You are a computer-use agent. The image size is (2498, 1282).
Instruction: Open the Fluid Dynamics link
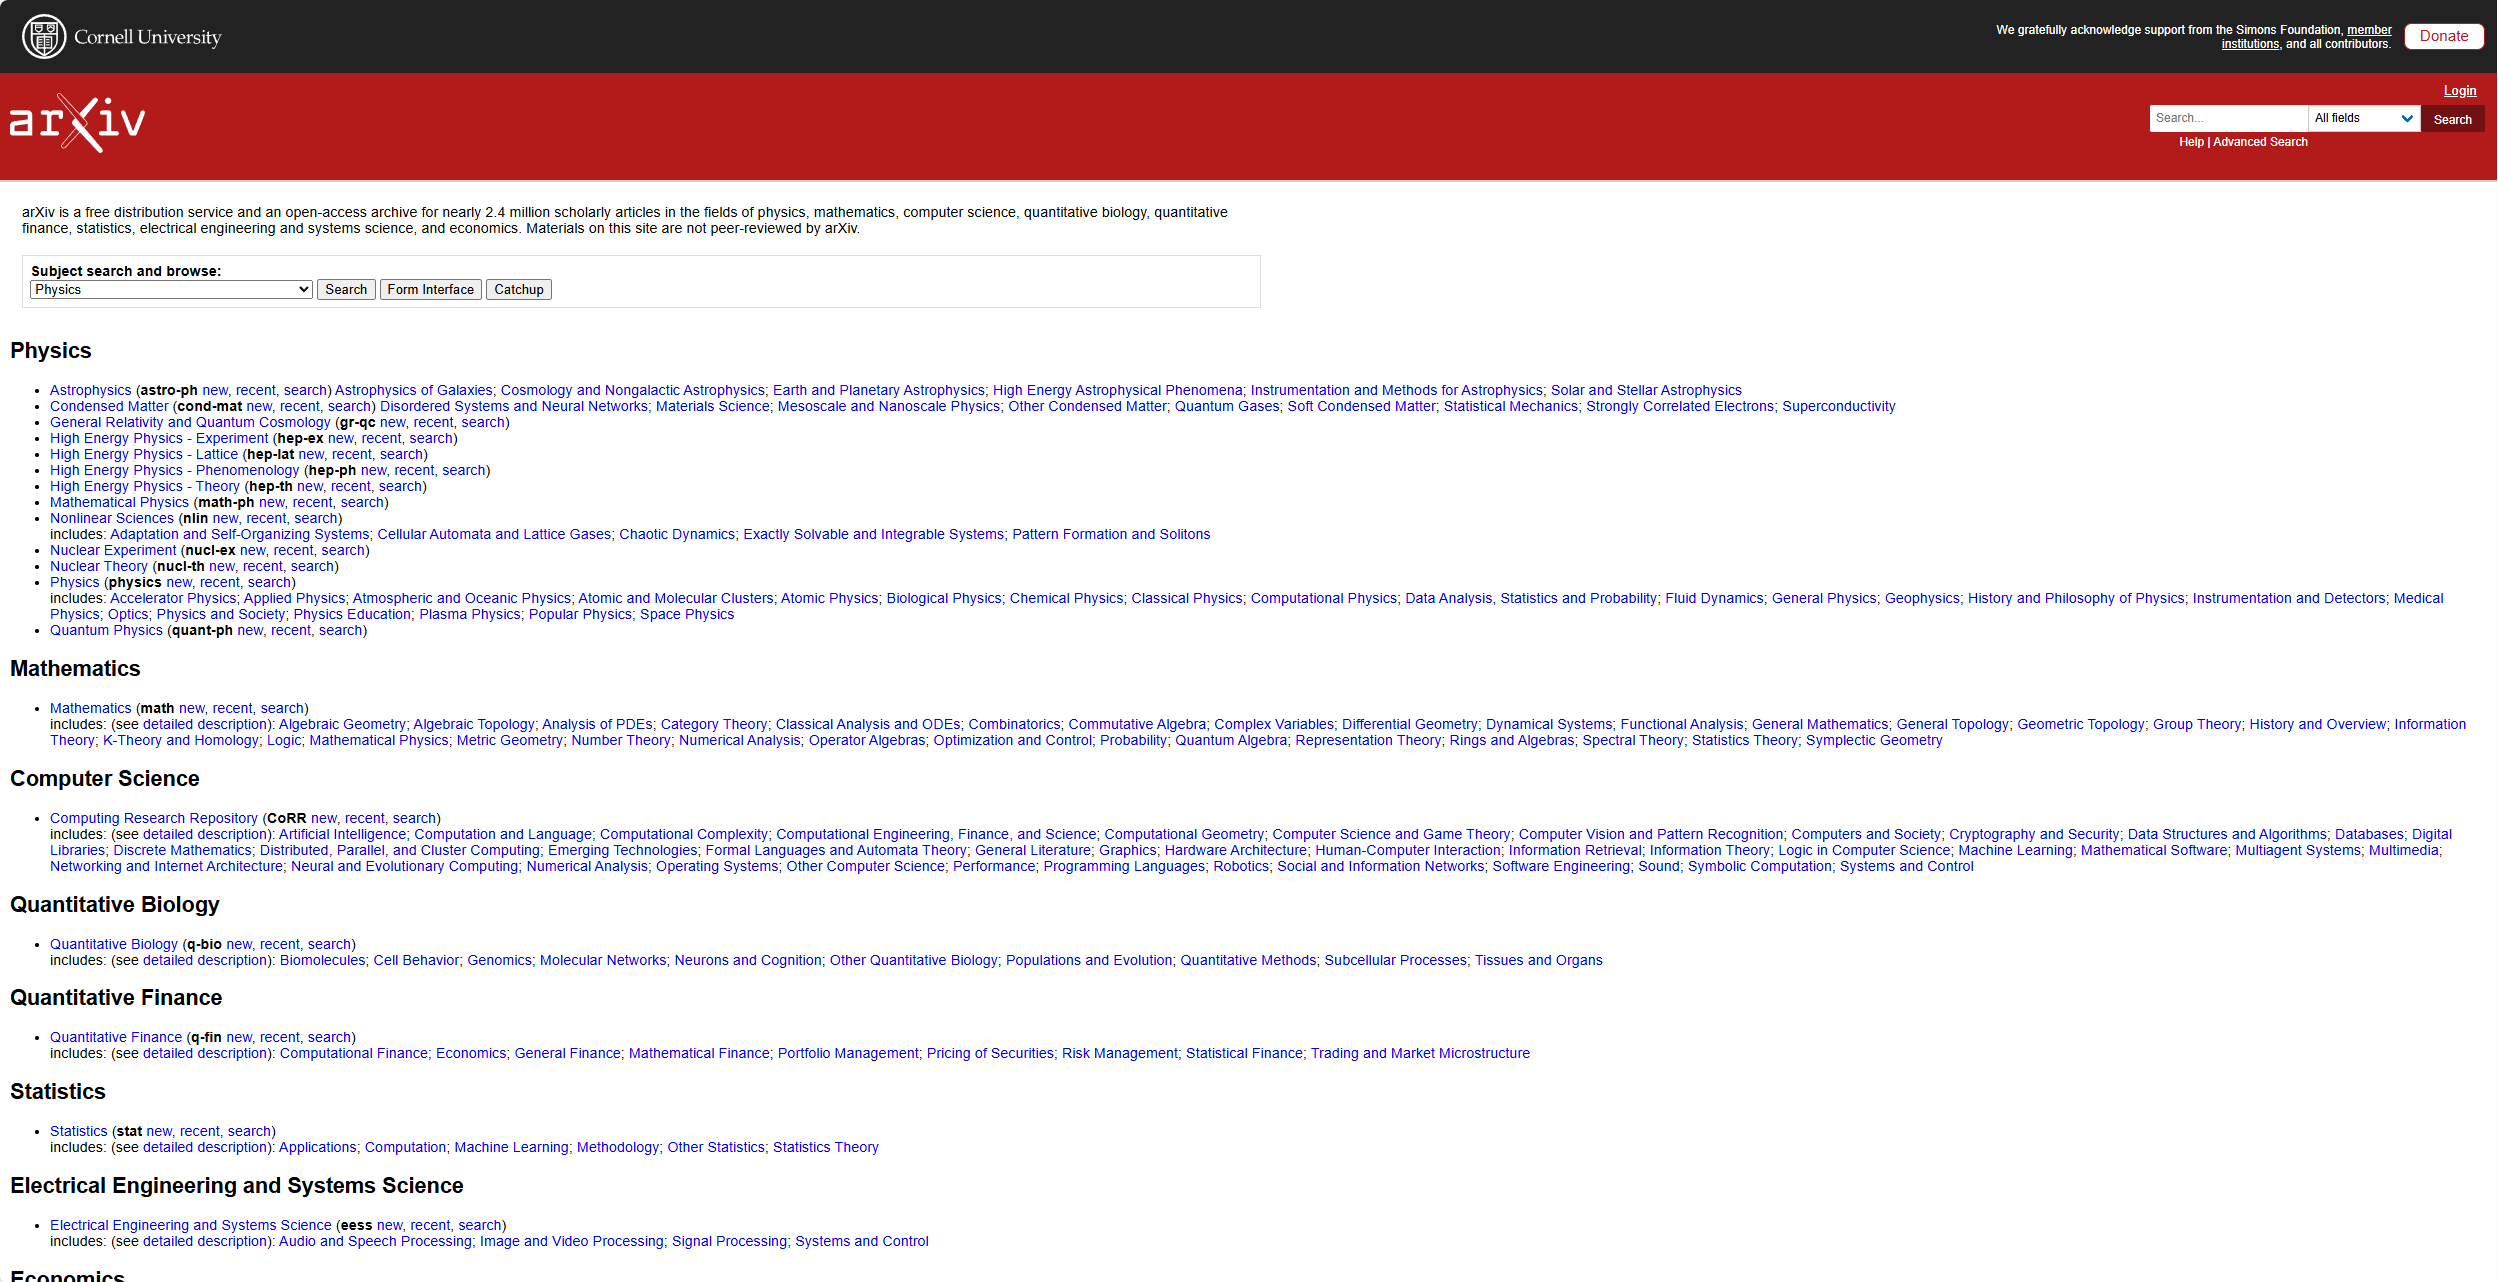point(1714,599)
